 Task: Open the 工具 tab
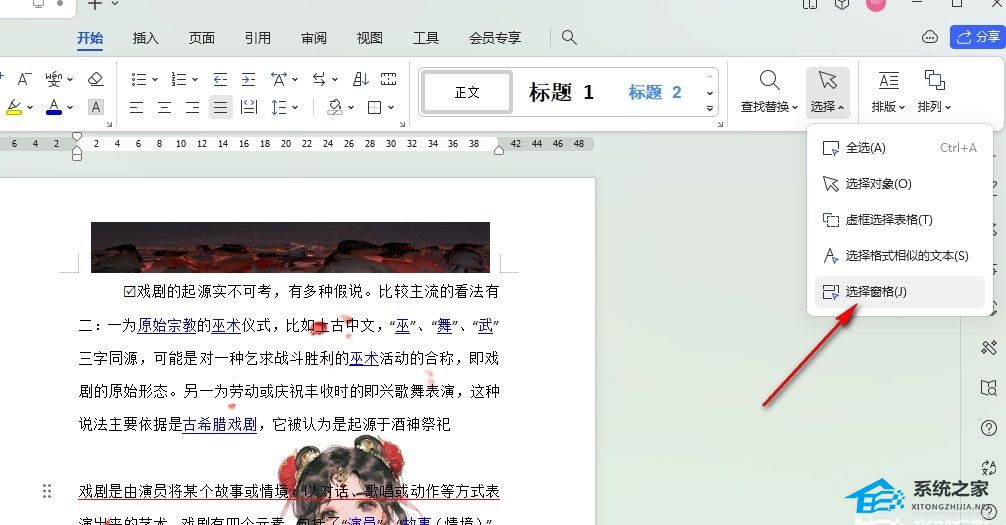coord(425,38)
